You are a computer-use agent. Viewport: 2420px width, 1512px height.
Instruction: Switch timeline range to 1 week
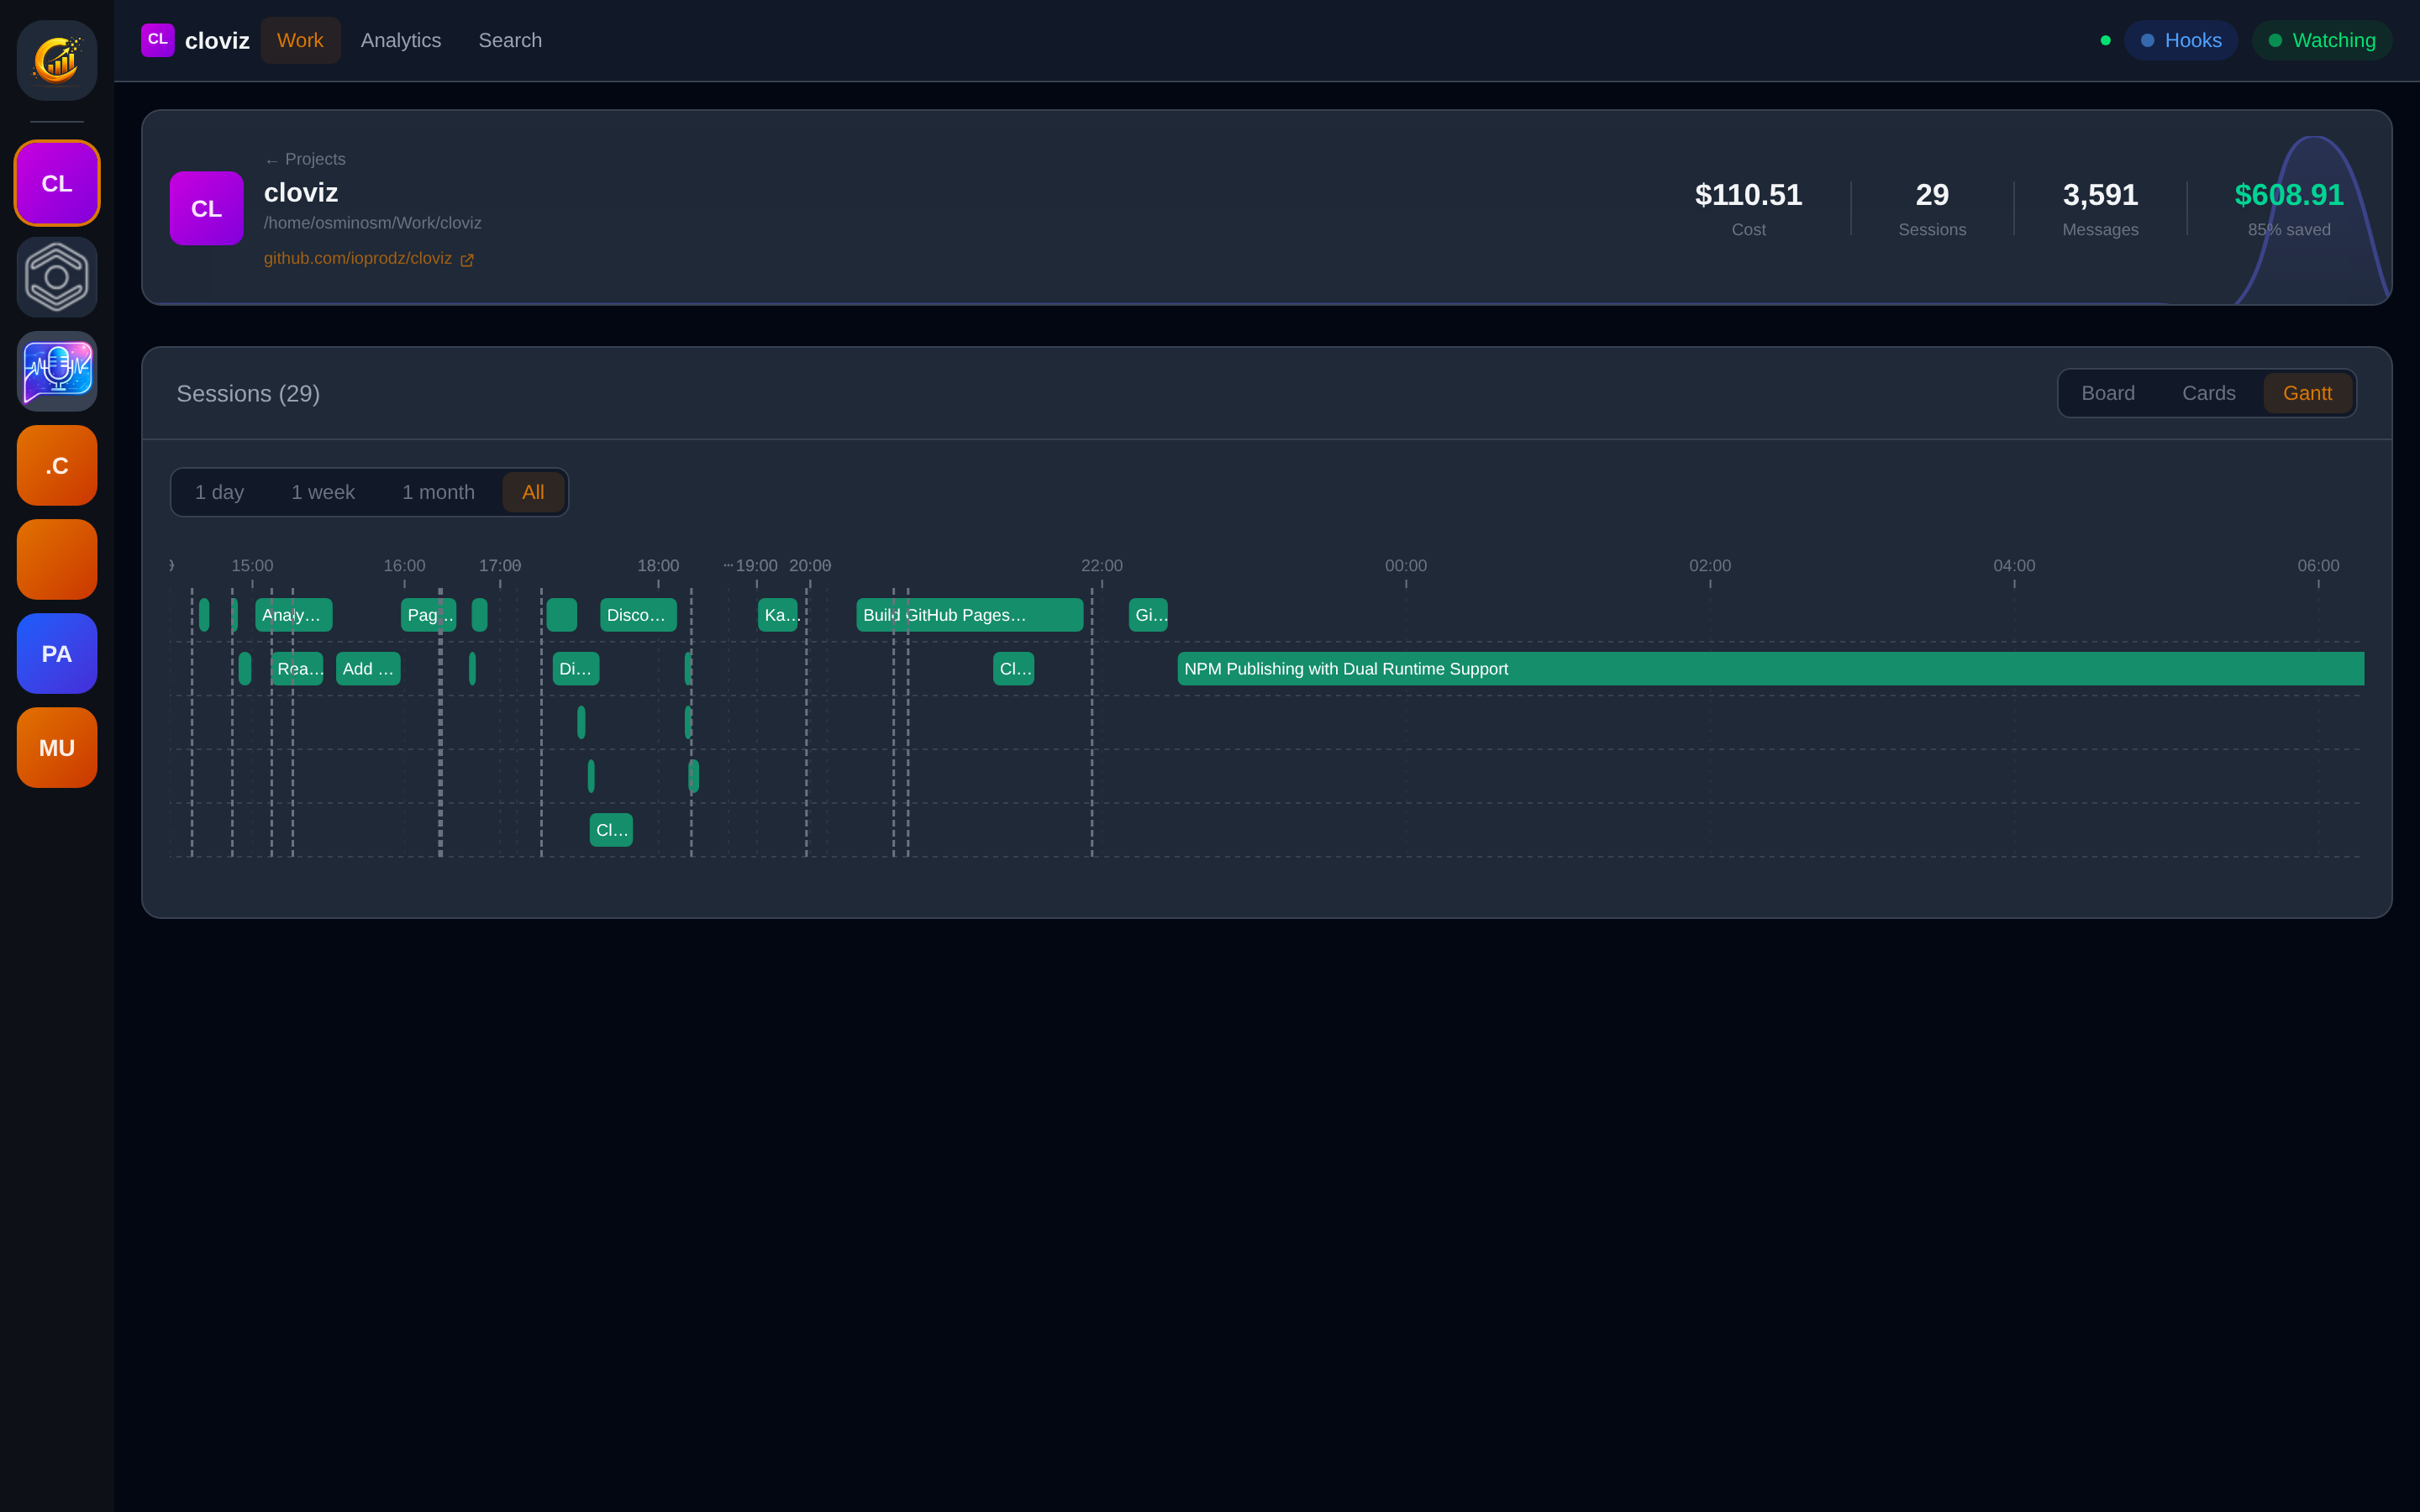[x=323, y=491]
